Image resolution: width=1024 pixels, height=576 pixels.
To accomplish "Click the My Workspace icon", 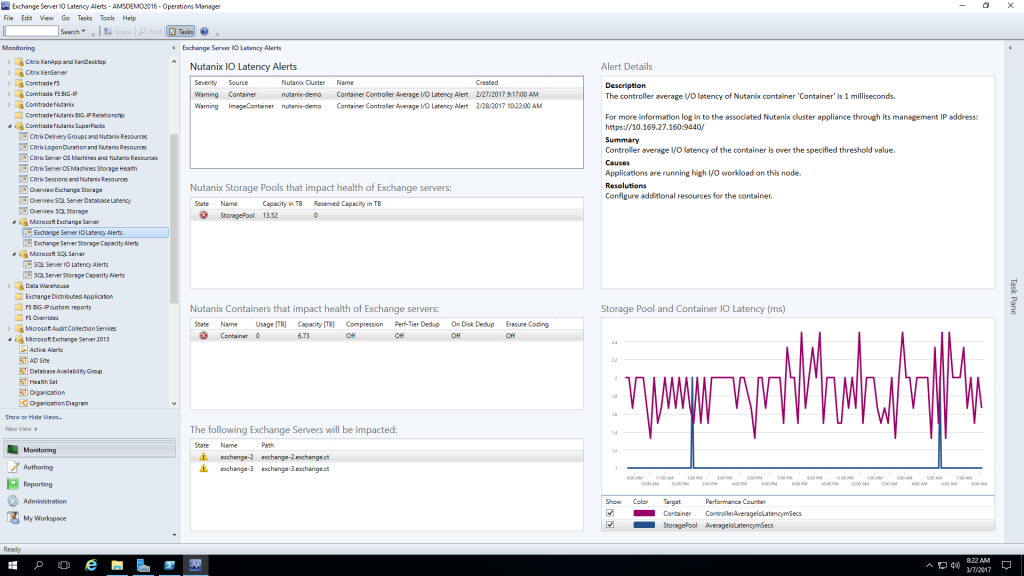I will pos(13,518).
